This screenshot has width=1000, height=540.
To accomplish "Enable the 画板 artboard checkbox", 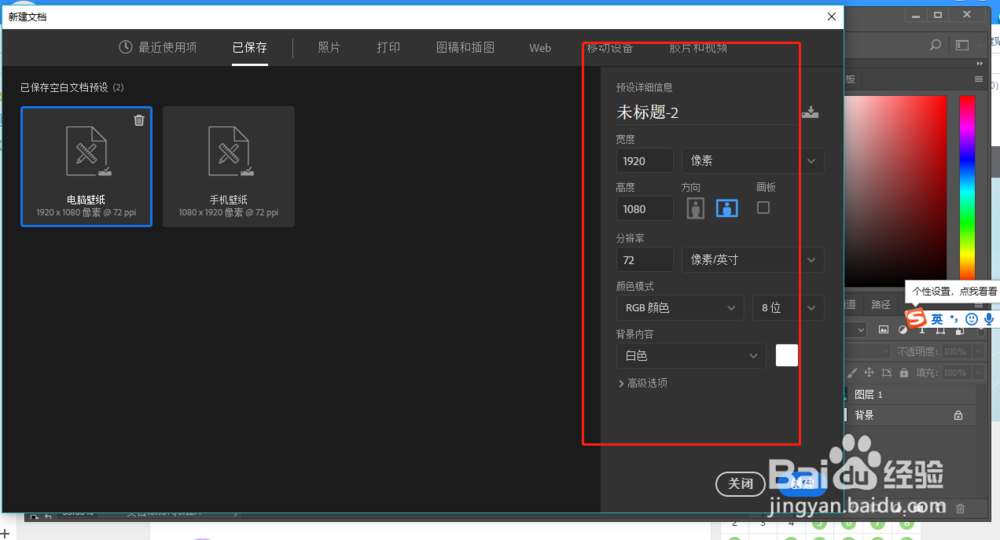I will [x=763, y=208].
